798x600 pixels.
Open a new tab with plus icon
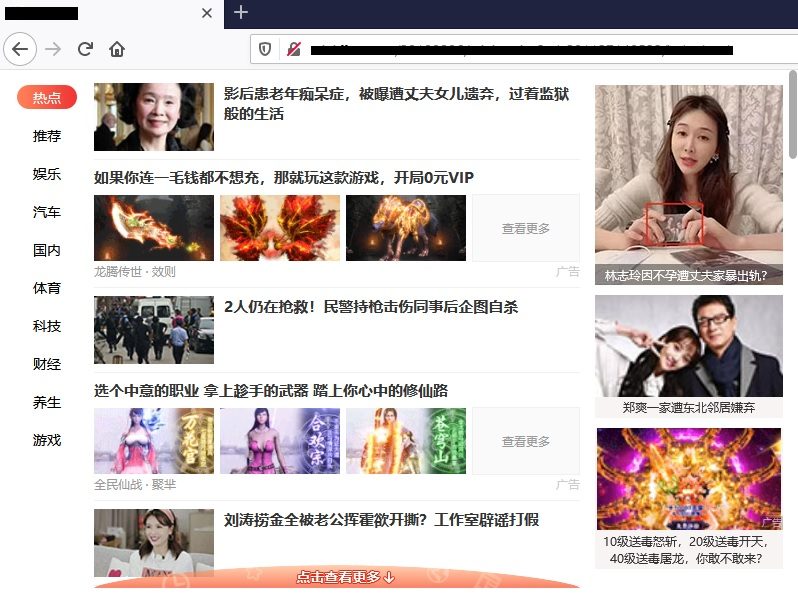(240, 13)
